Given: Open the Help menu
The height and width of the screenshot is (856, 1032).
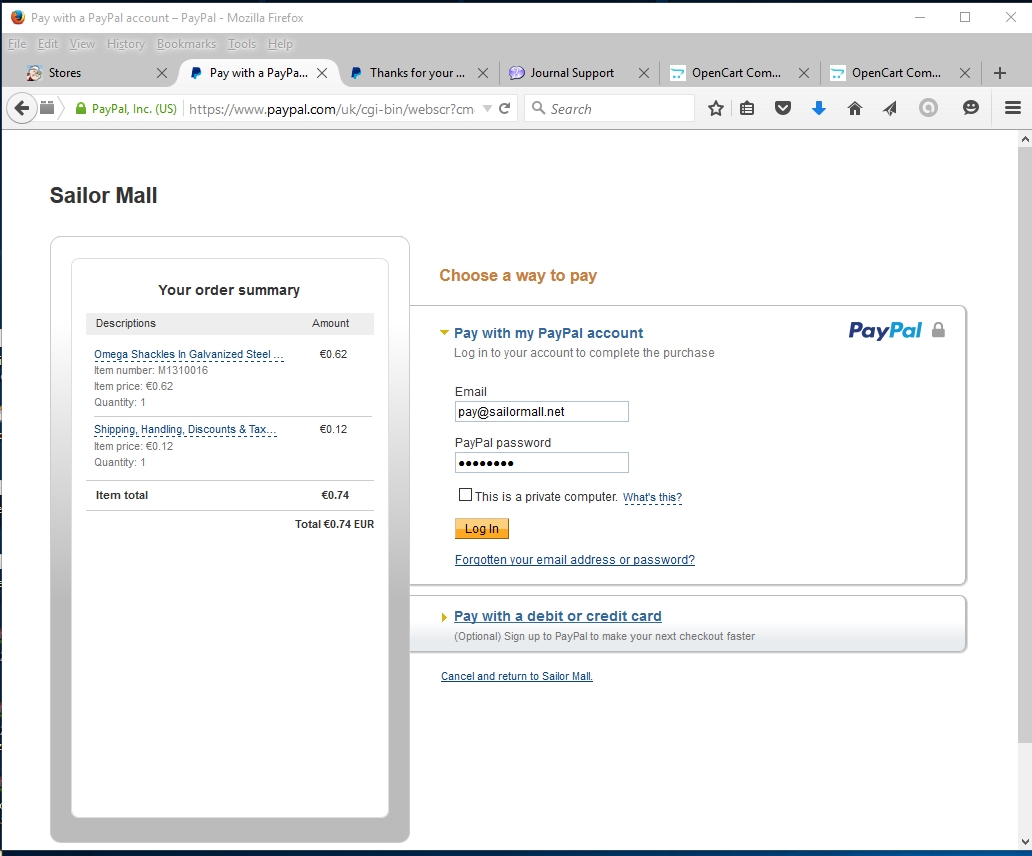Looking at the screenshot, I should [280, 44].
